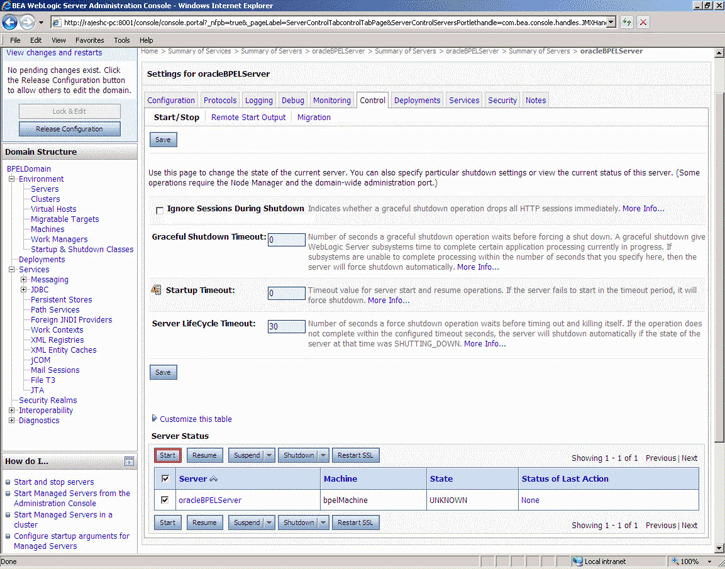
Task: Open Start and stop servers help link
Action: pos(54,482)
